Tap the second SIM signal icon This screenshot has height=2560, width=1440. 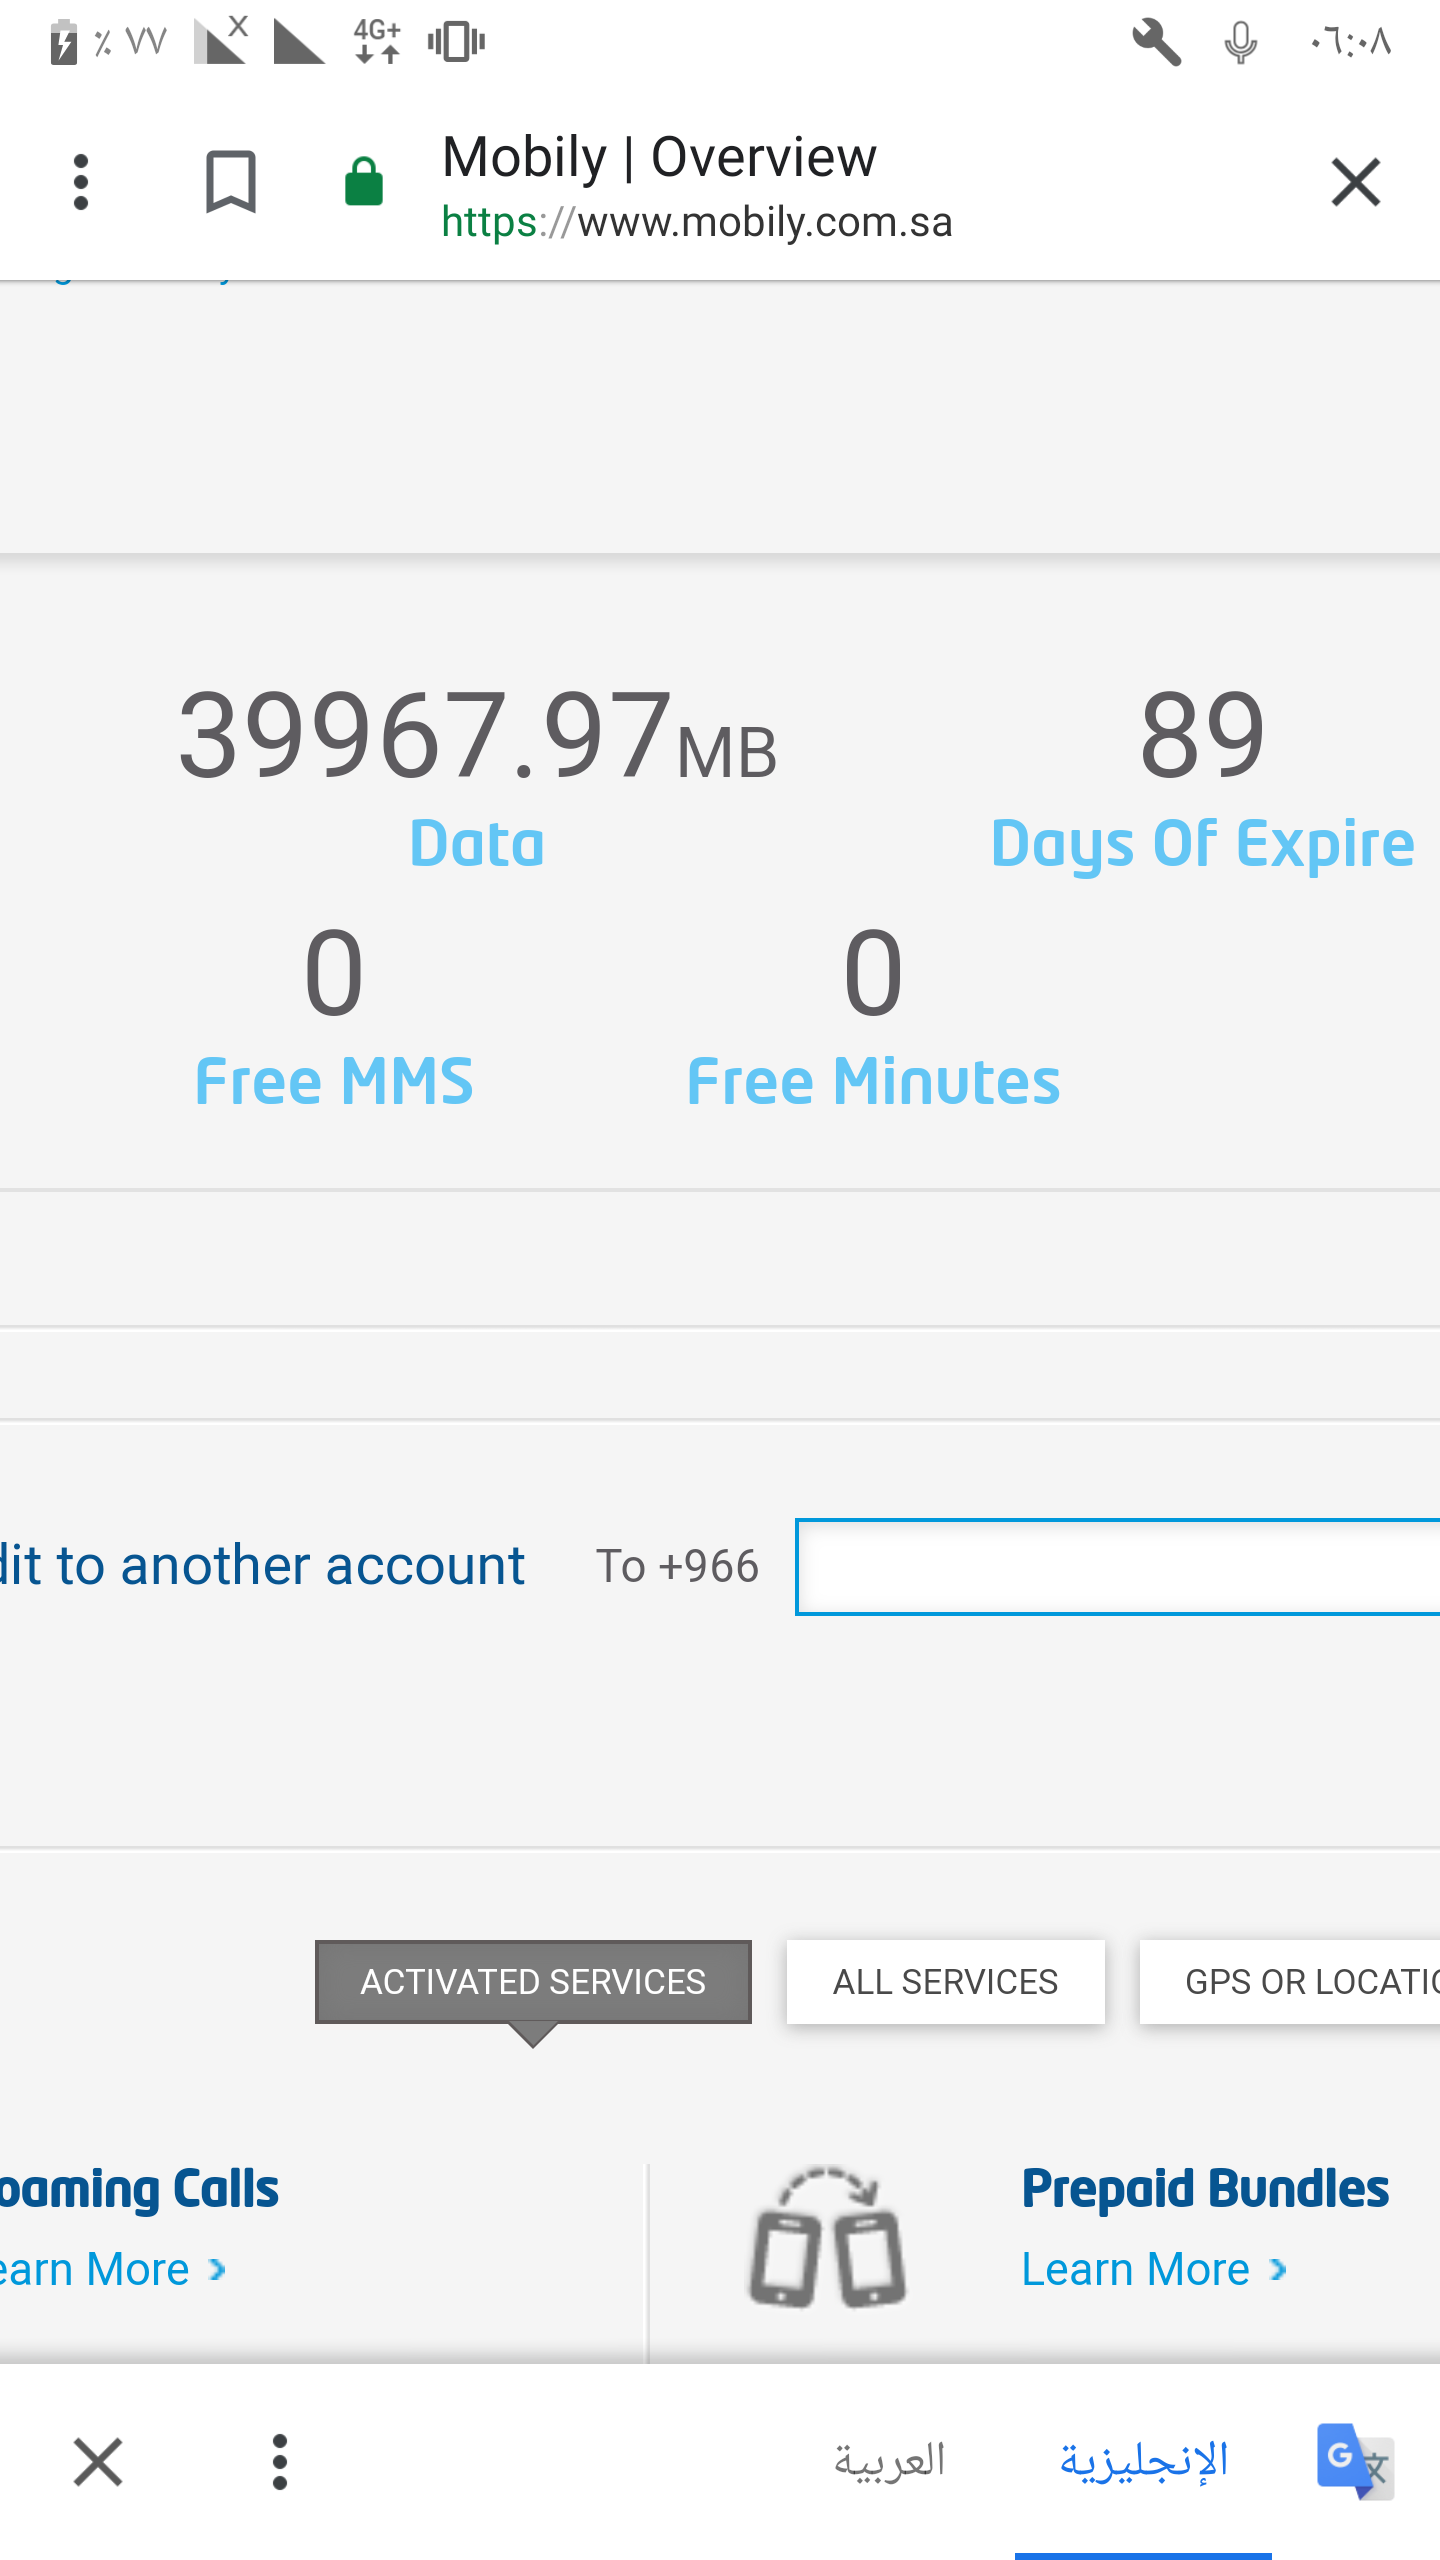coord(299,42)
